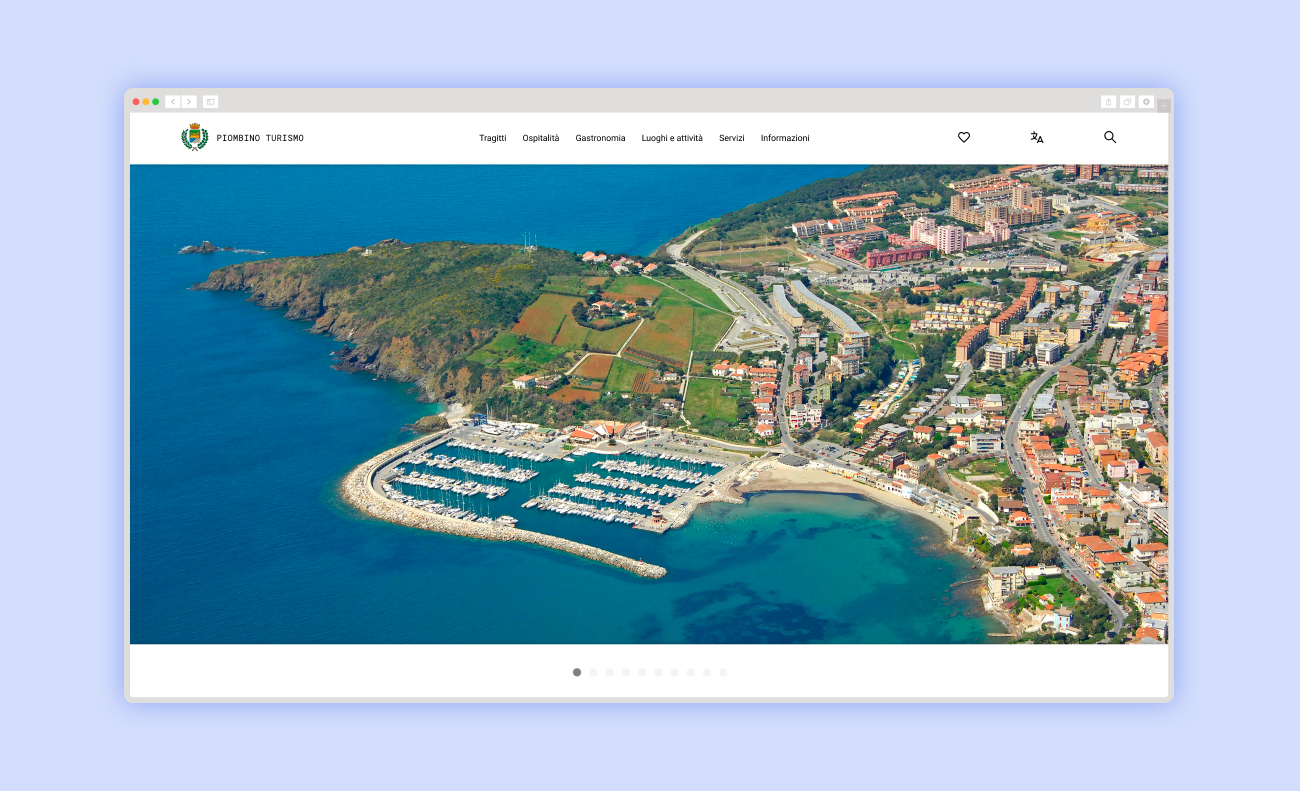The width and height of the screenshot is (1300, 791).
Task: Select the first (active) carousel dot
Action: [577, 672]
